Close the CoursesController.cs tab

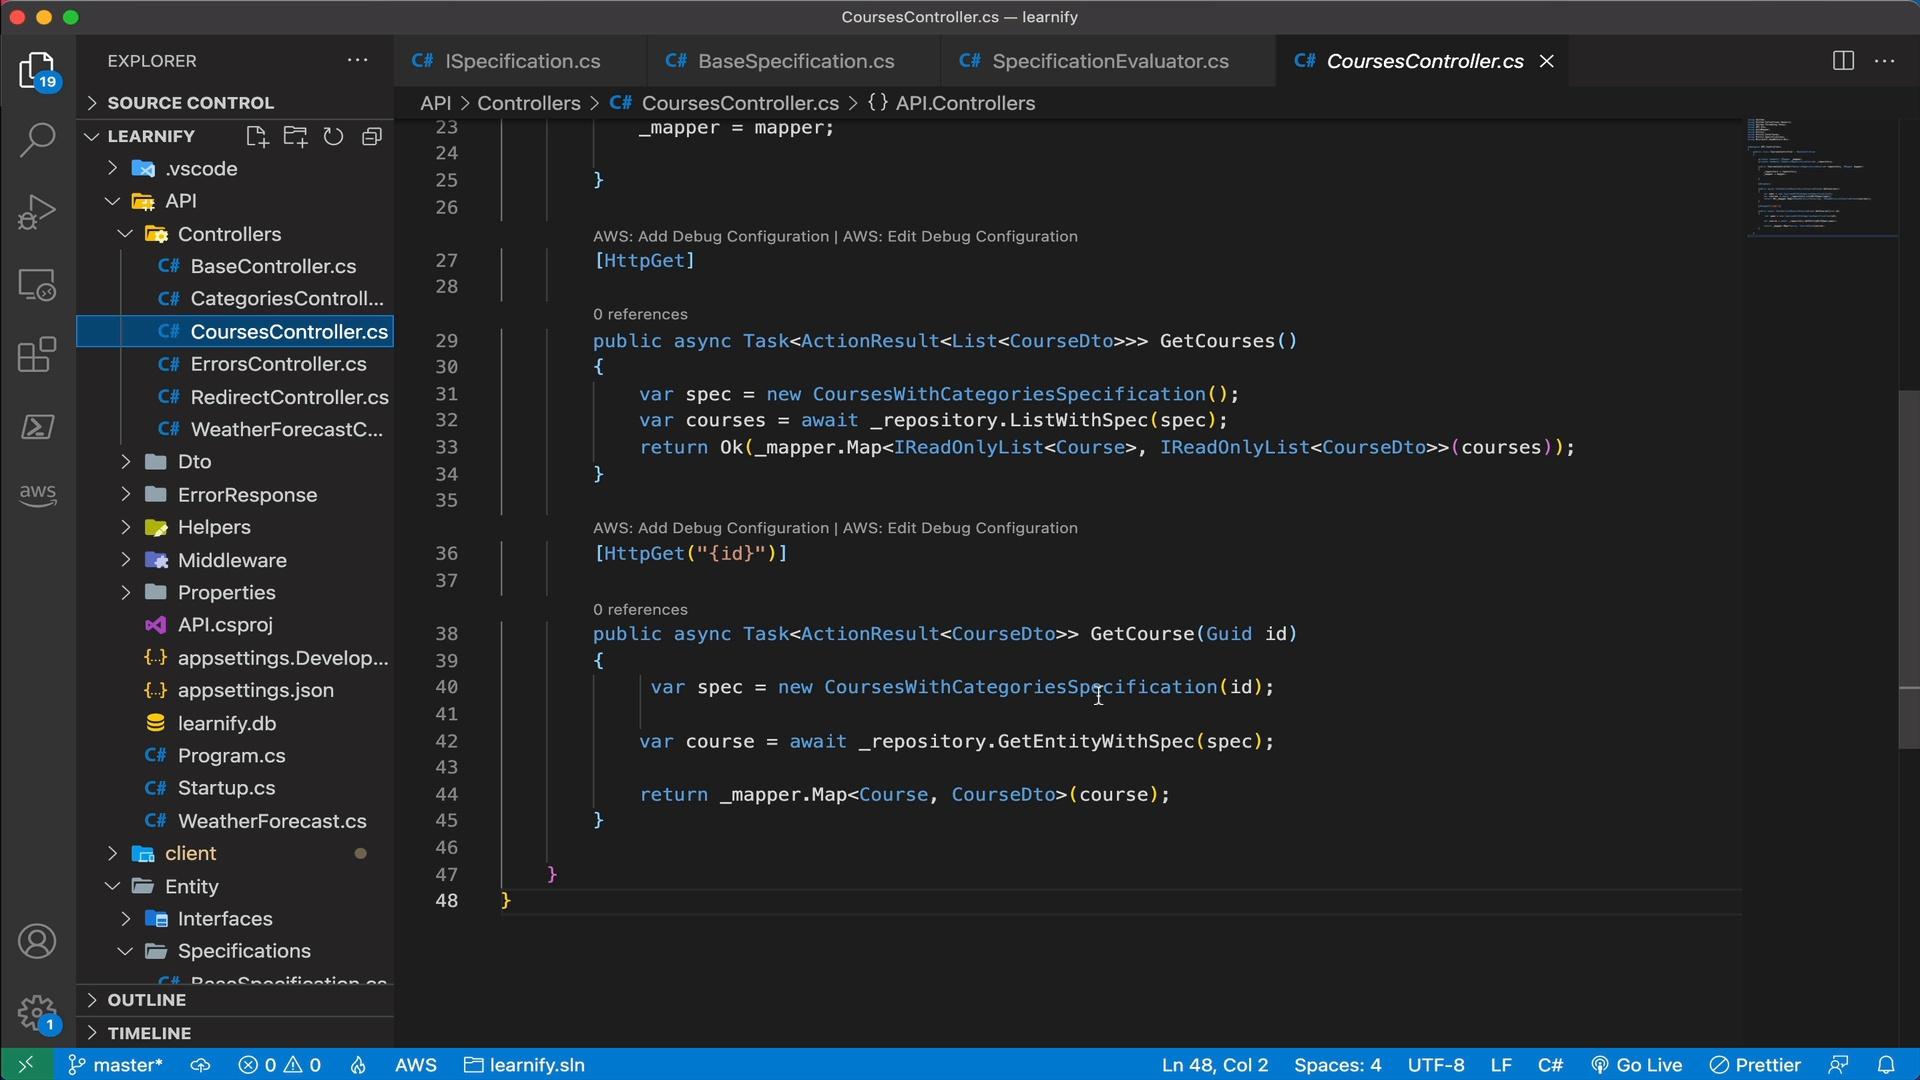point(1545,61)
